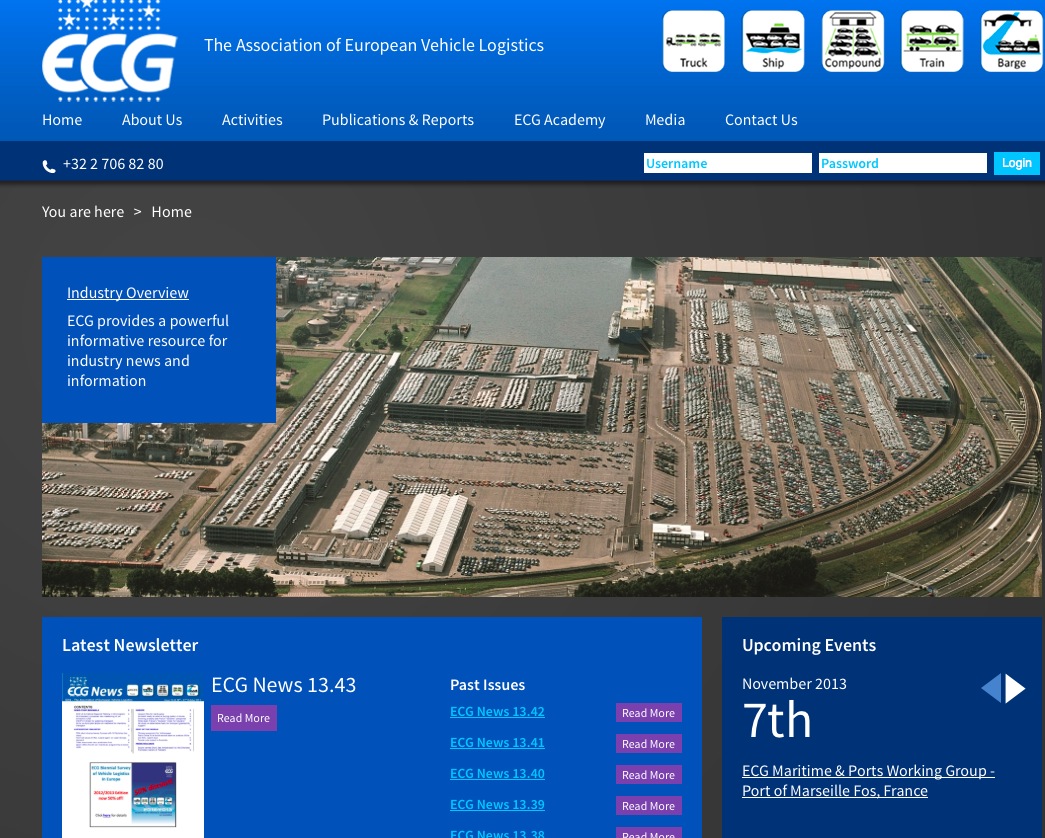This screenshot has height=838, width=1045.
Task: Open the Contact Us page
Action: [761, 120]
